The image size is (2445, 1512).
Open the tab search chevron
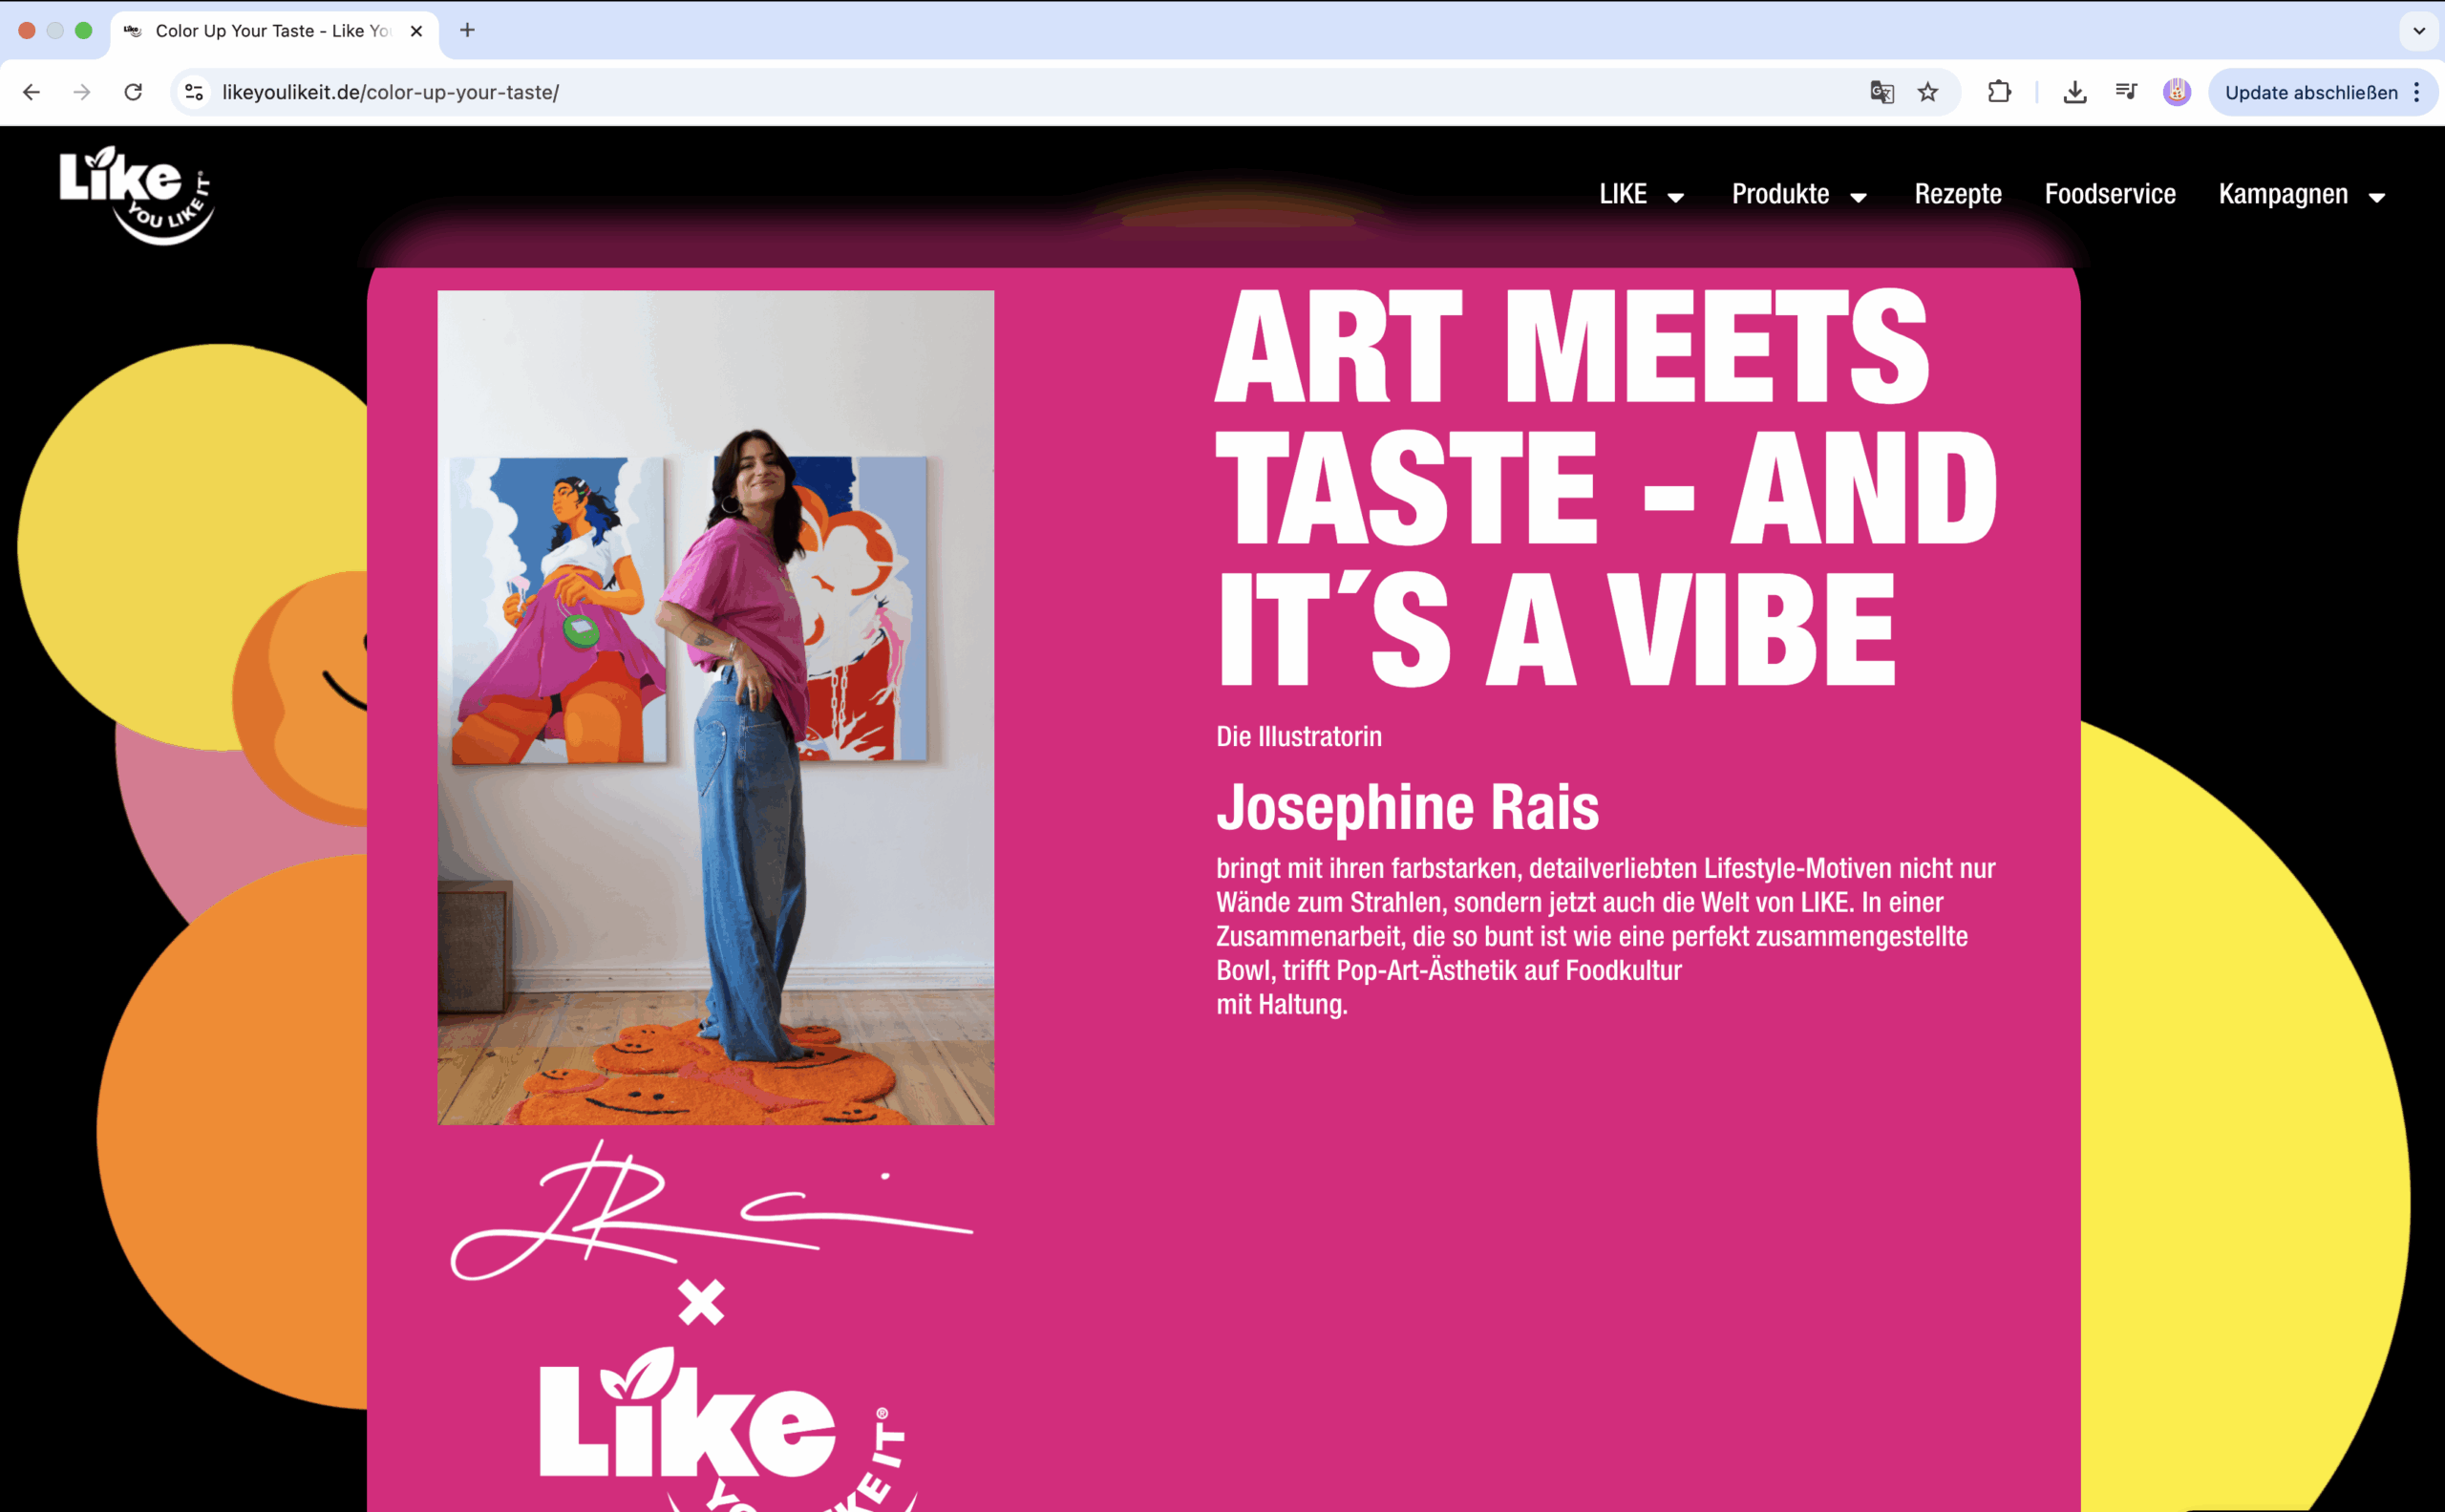[x=2419, y=31]
